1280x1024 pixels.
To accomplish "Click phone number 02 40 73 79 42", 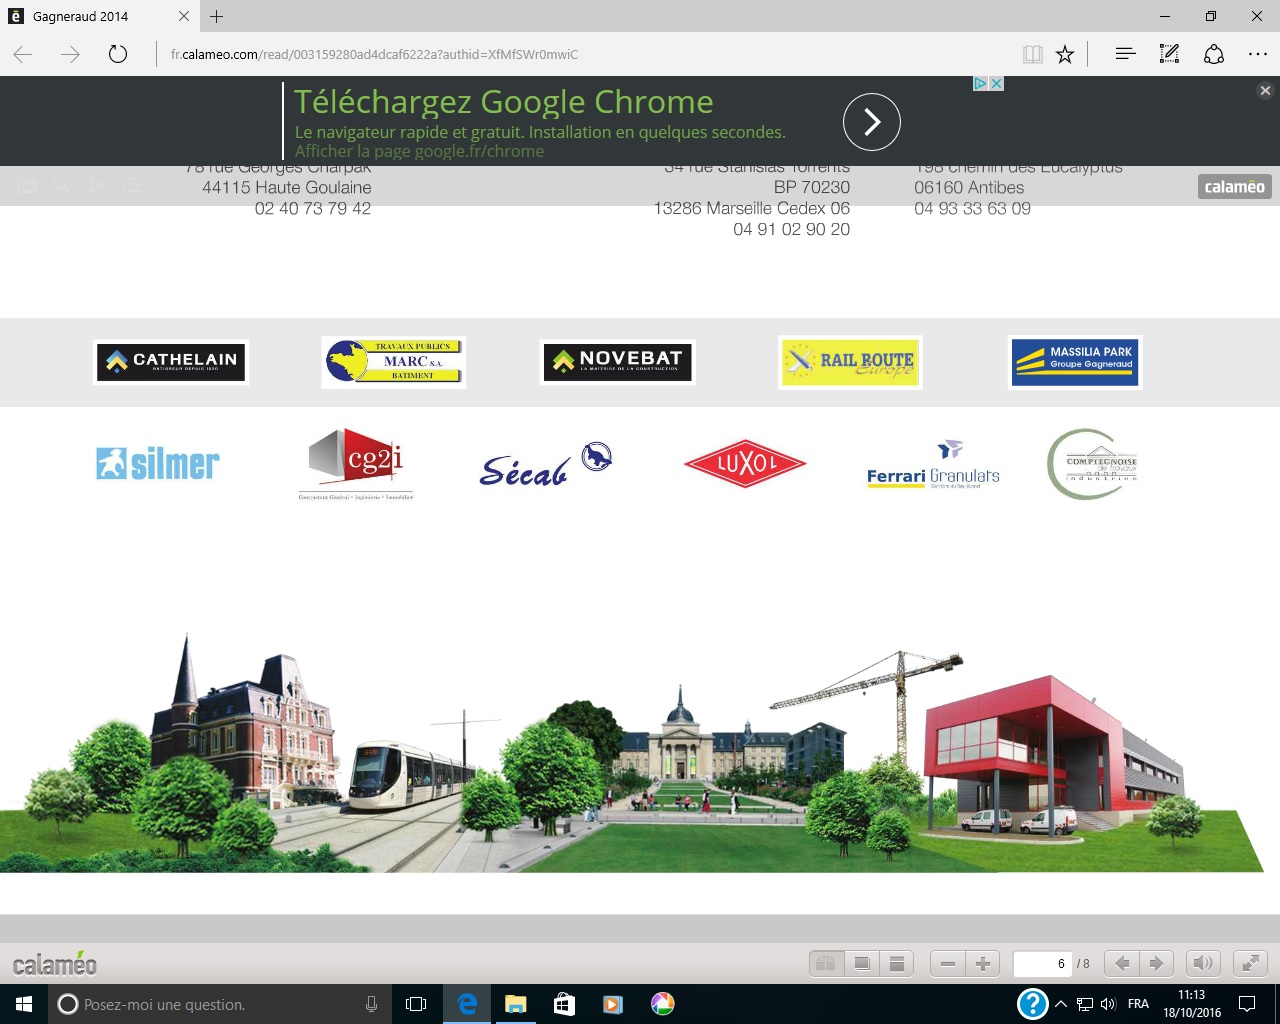I will [x=313, y=208].
